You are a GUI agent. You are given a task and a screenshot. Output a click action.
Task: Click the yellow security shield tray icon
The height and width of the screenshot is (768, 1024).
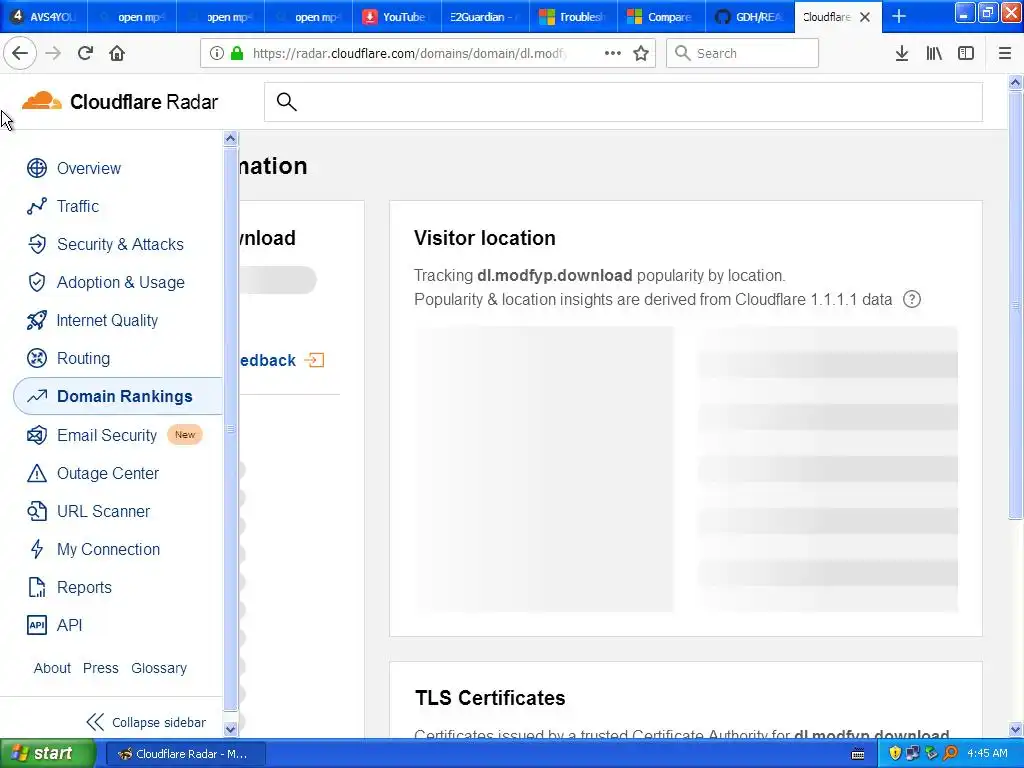click(895, 753)
